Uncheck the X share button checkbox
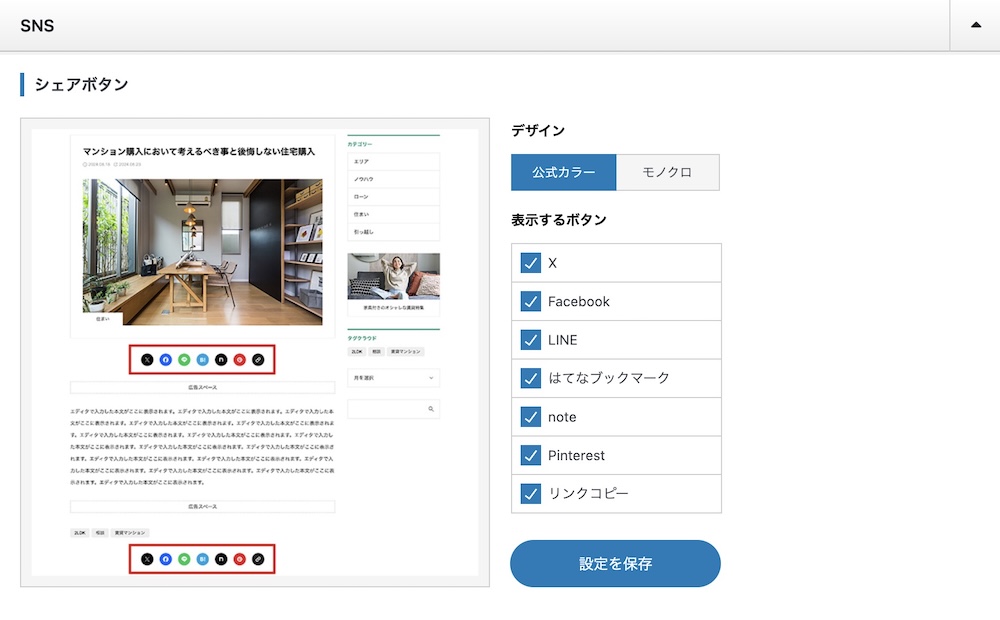The image size is (1000, 620). 531,263
